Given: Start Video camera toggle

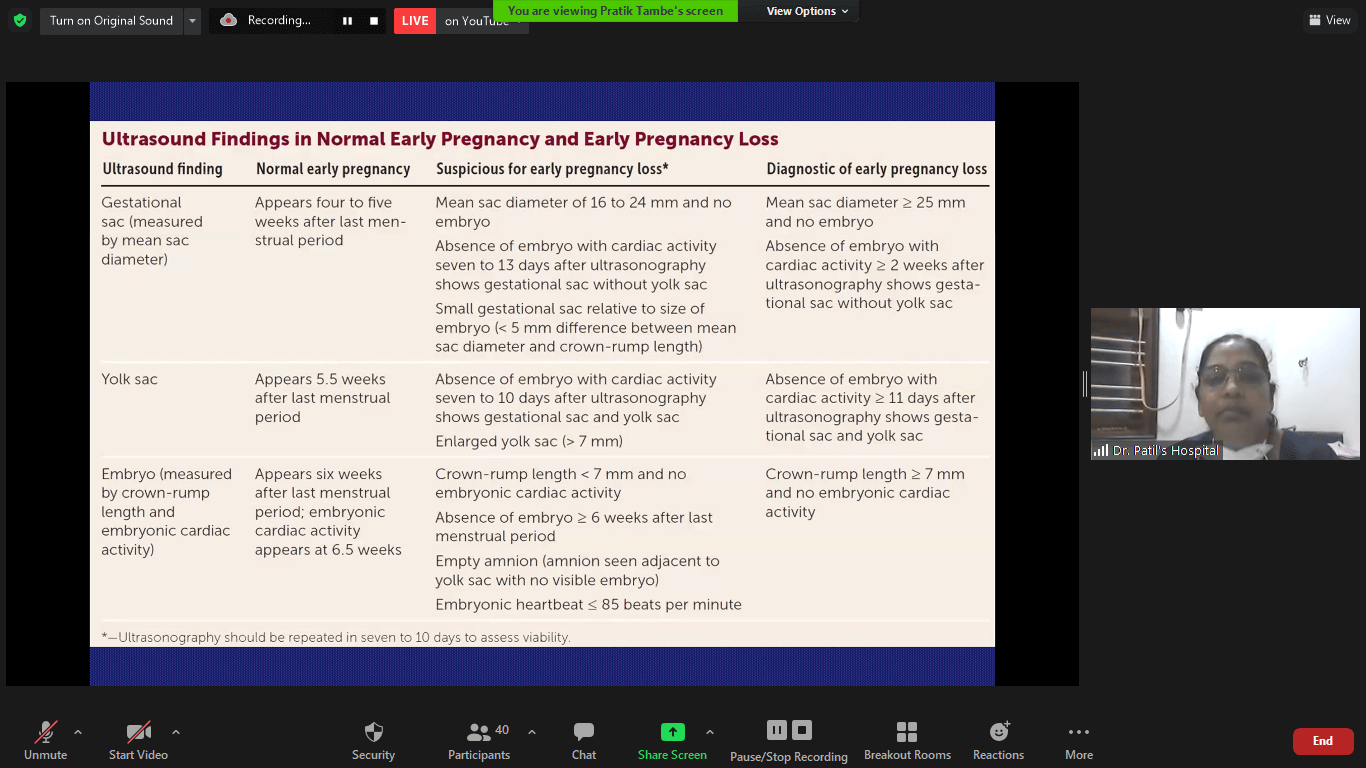Looking at the screenshot, I should pyautogui.click(x=138, y=741).
